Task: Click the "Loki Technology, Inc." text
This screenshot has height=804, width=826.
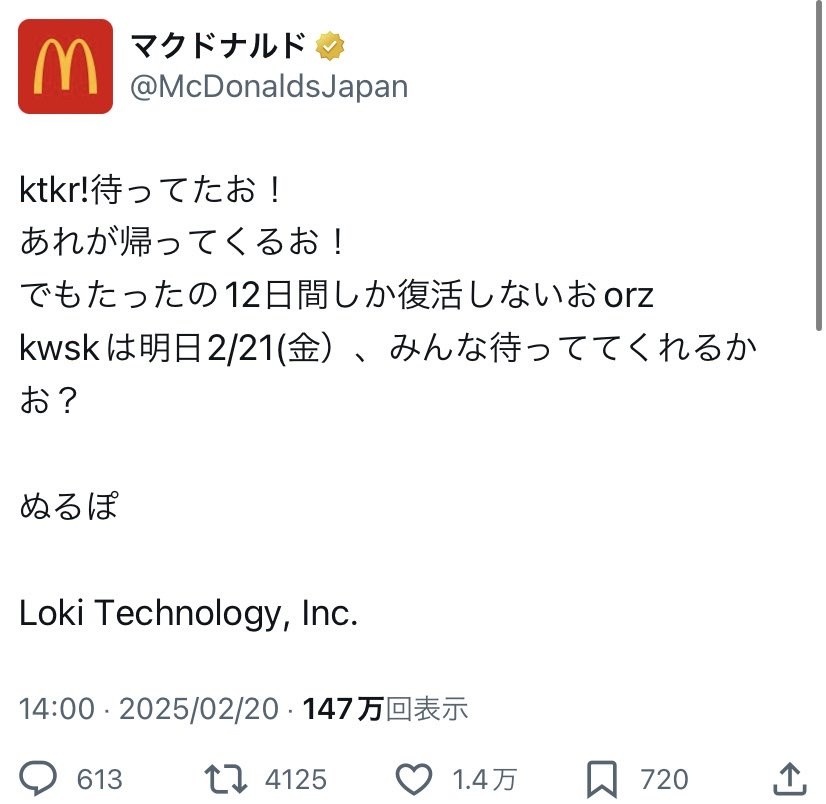Action: click(x=188, y=613)
